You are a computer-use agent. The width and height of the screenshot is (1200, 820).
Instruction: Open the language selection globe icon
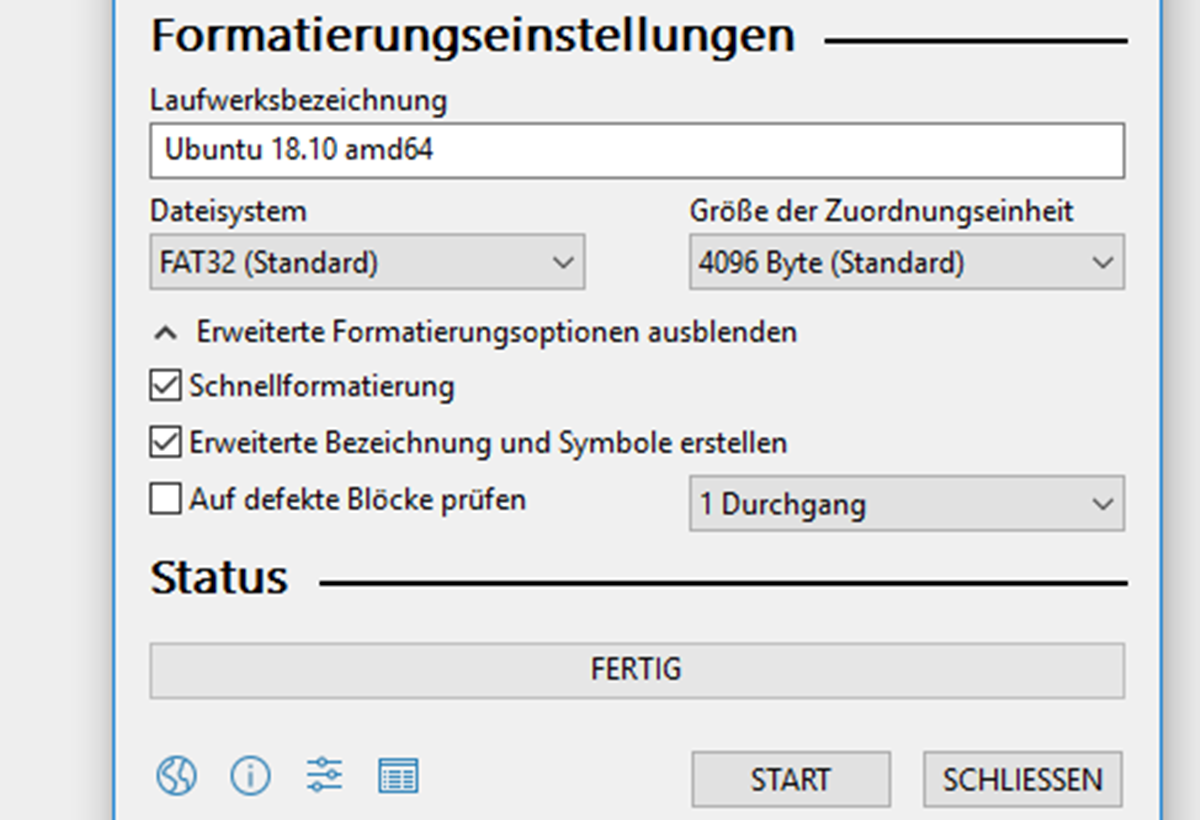point(176,775)
